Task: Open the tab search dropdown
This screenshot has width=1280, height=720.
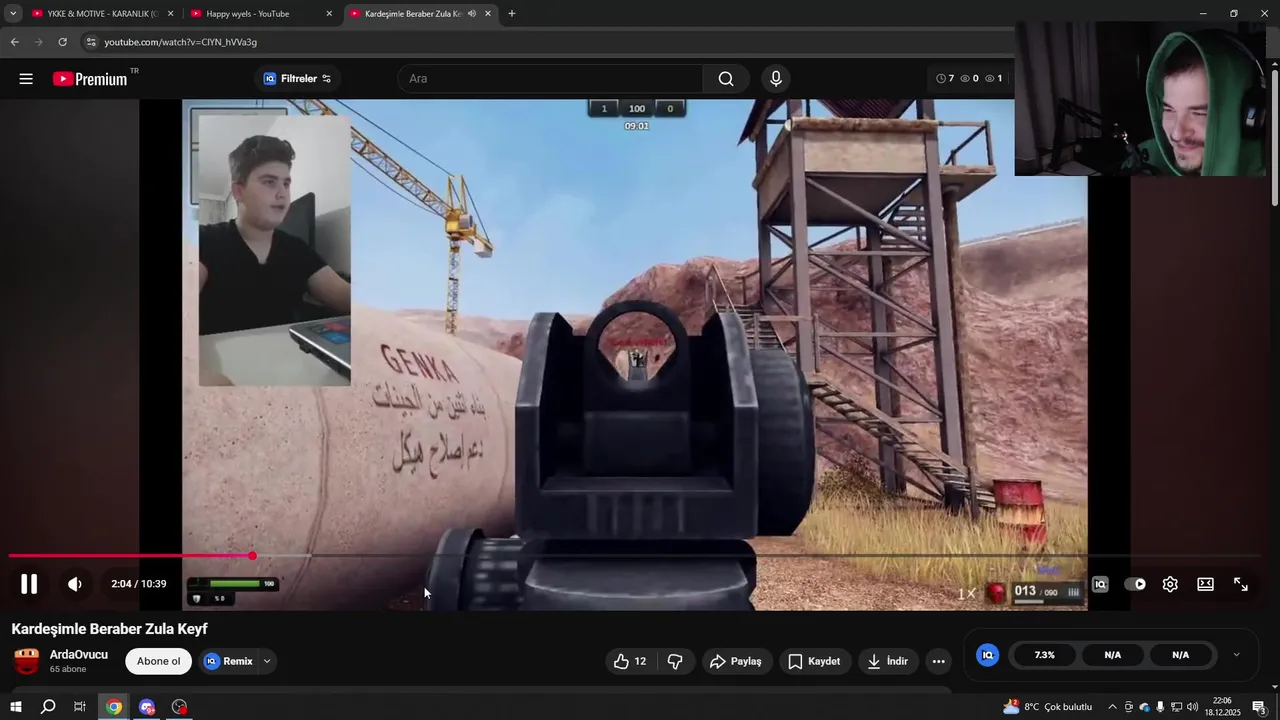Action: pyautogui.click(x=13, y=14)
